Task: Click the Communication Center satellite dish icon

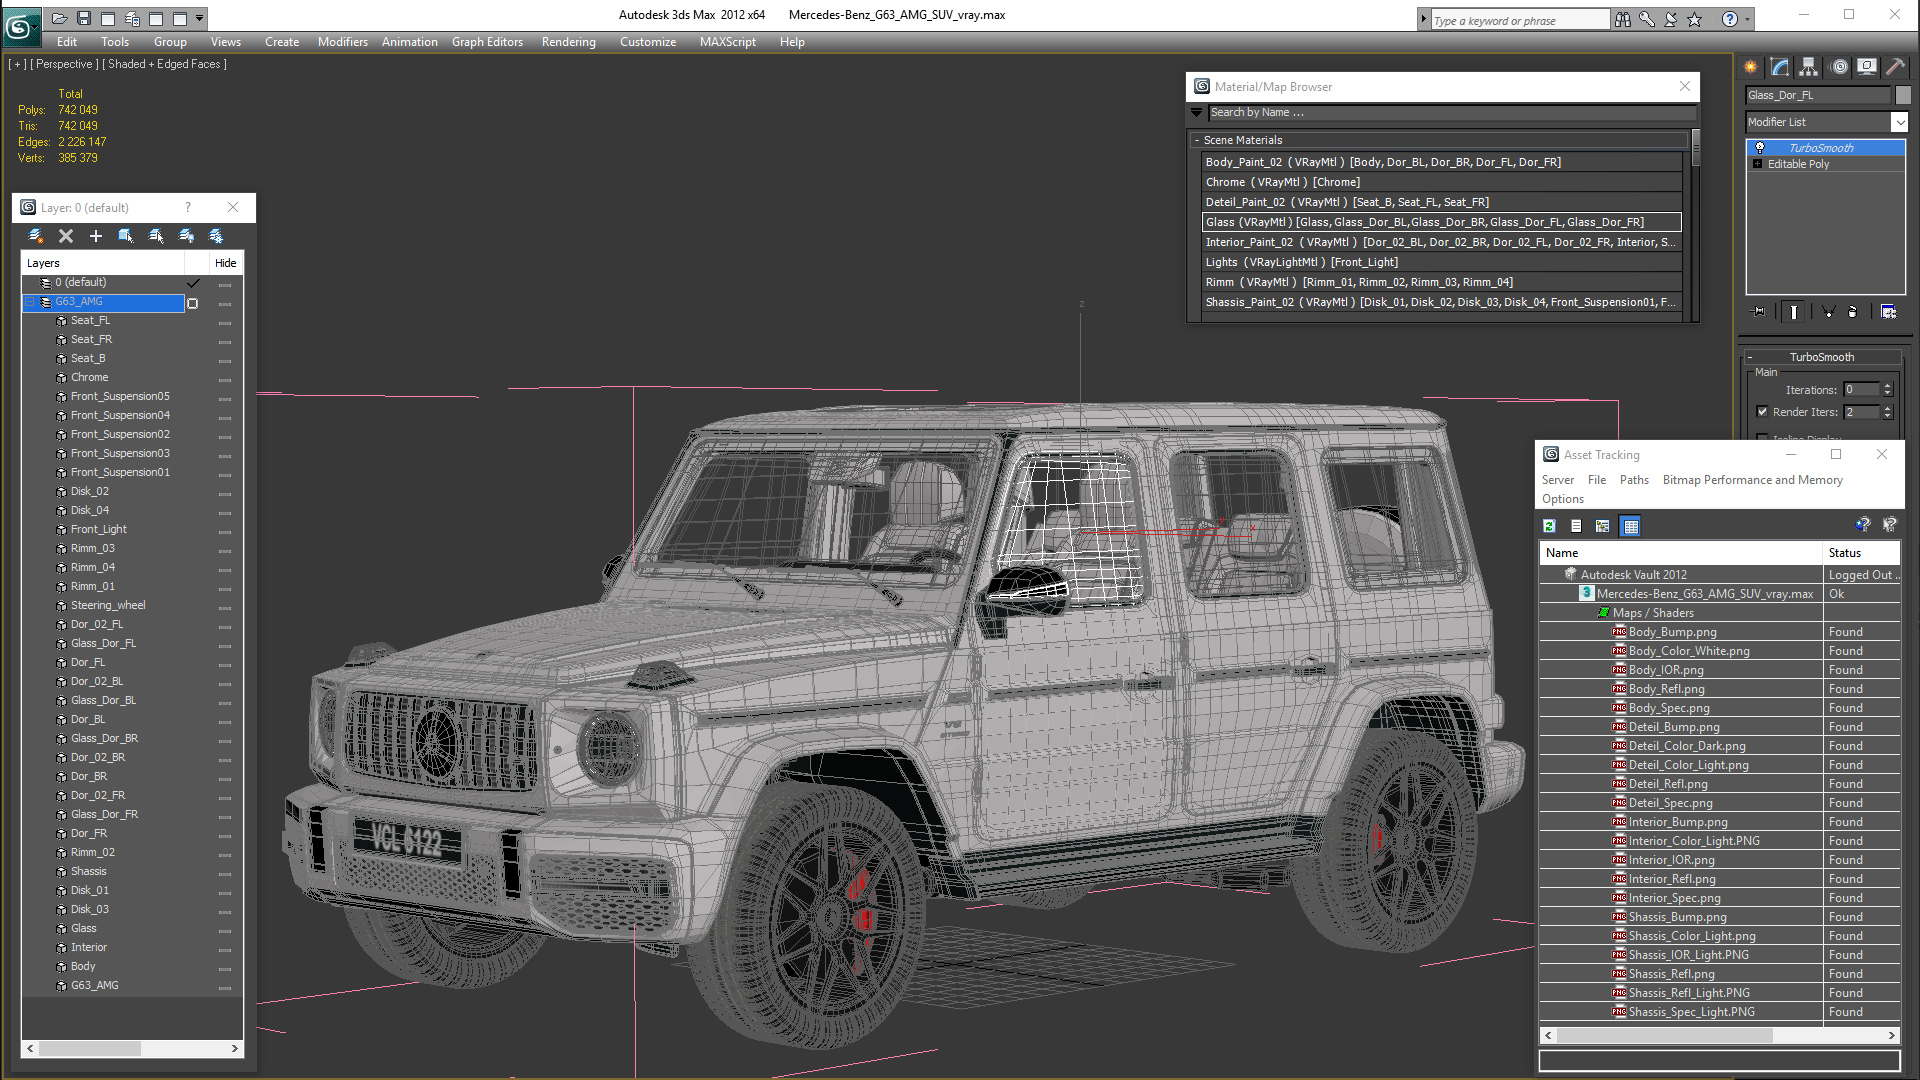Action: click(x=1670, y=19)
